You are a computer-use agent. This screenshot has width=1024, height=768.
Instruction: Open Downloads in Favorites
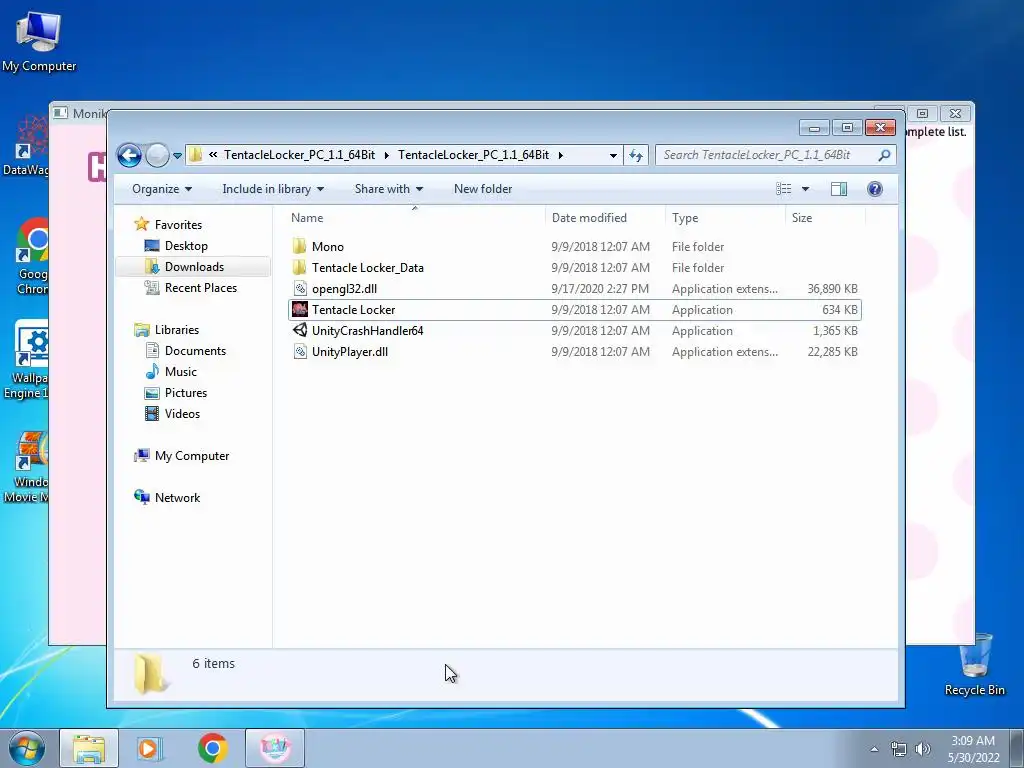[194, 266]
